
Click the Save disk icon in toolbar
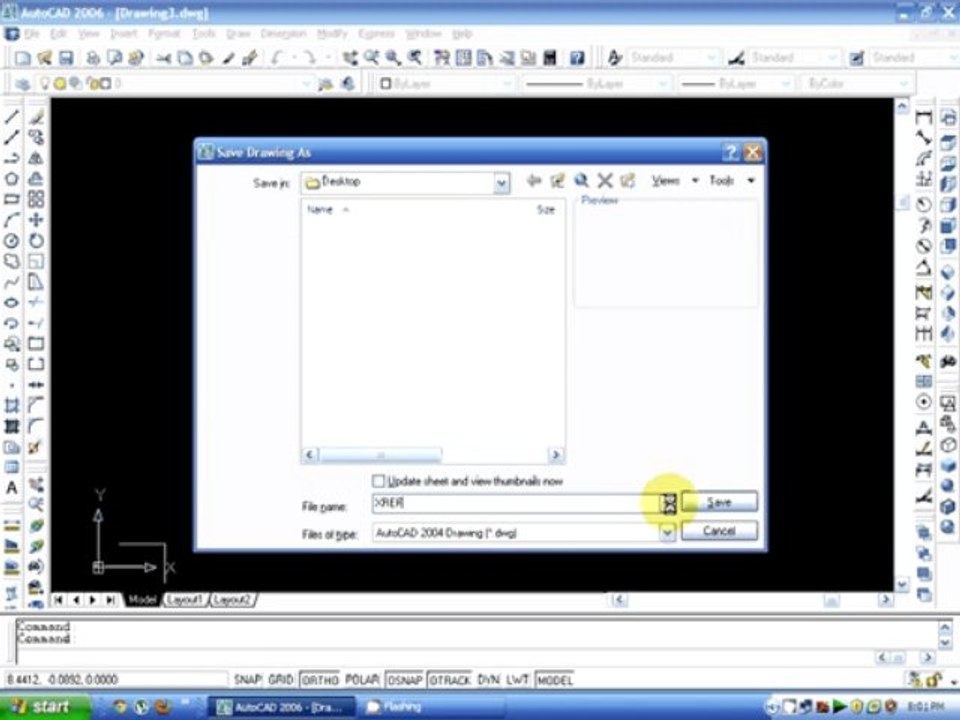point(66,58)
